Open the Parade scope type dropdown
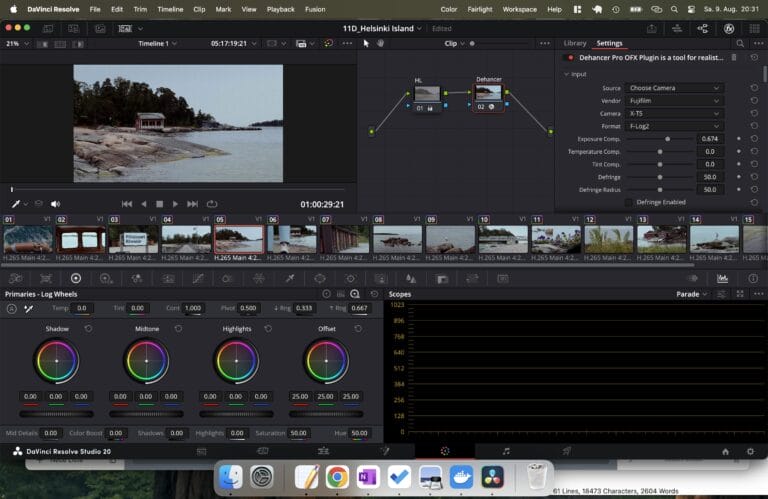This screenshot has height=499, width=768. tap(692, 294)
